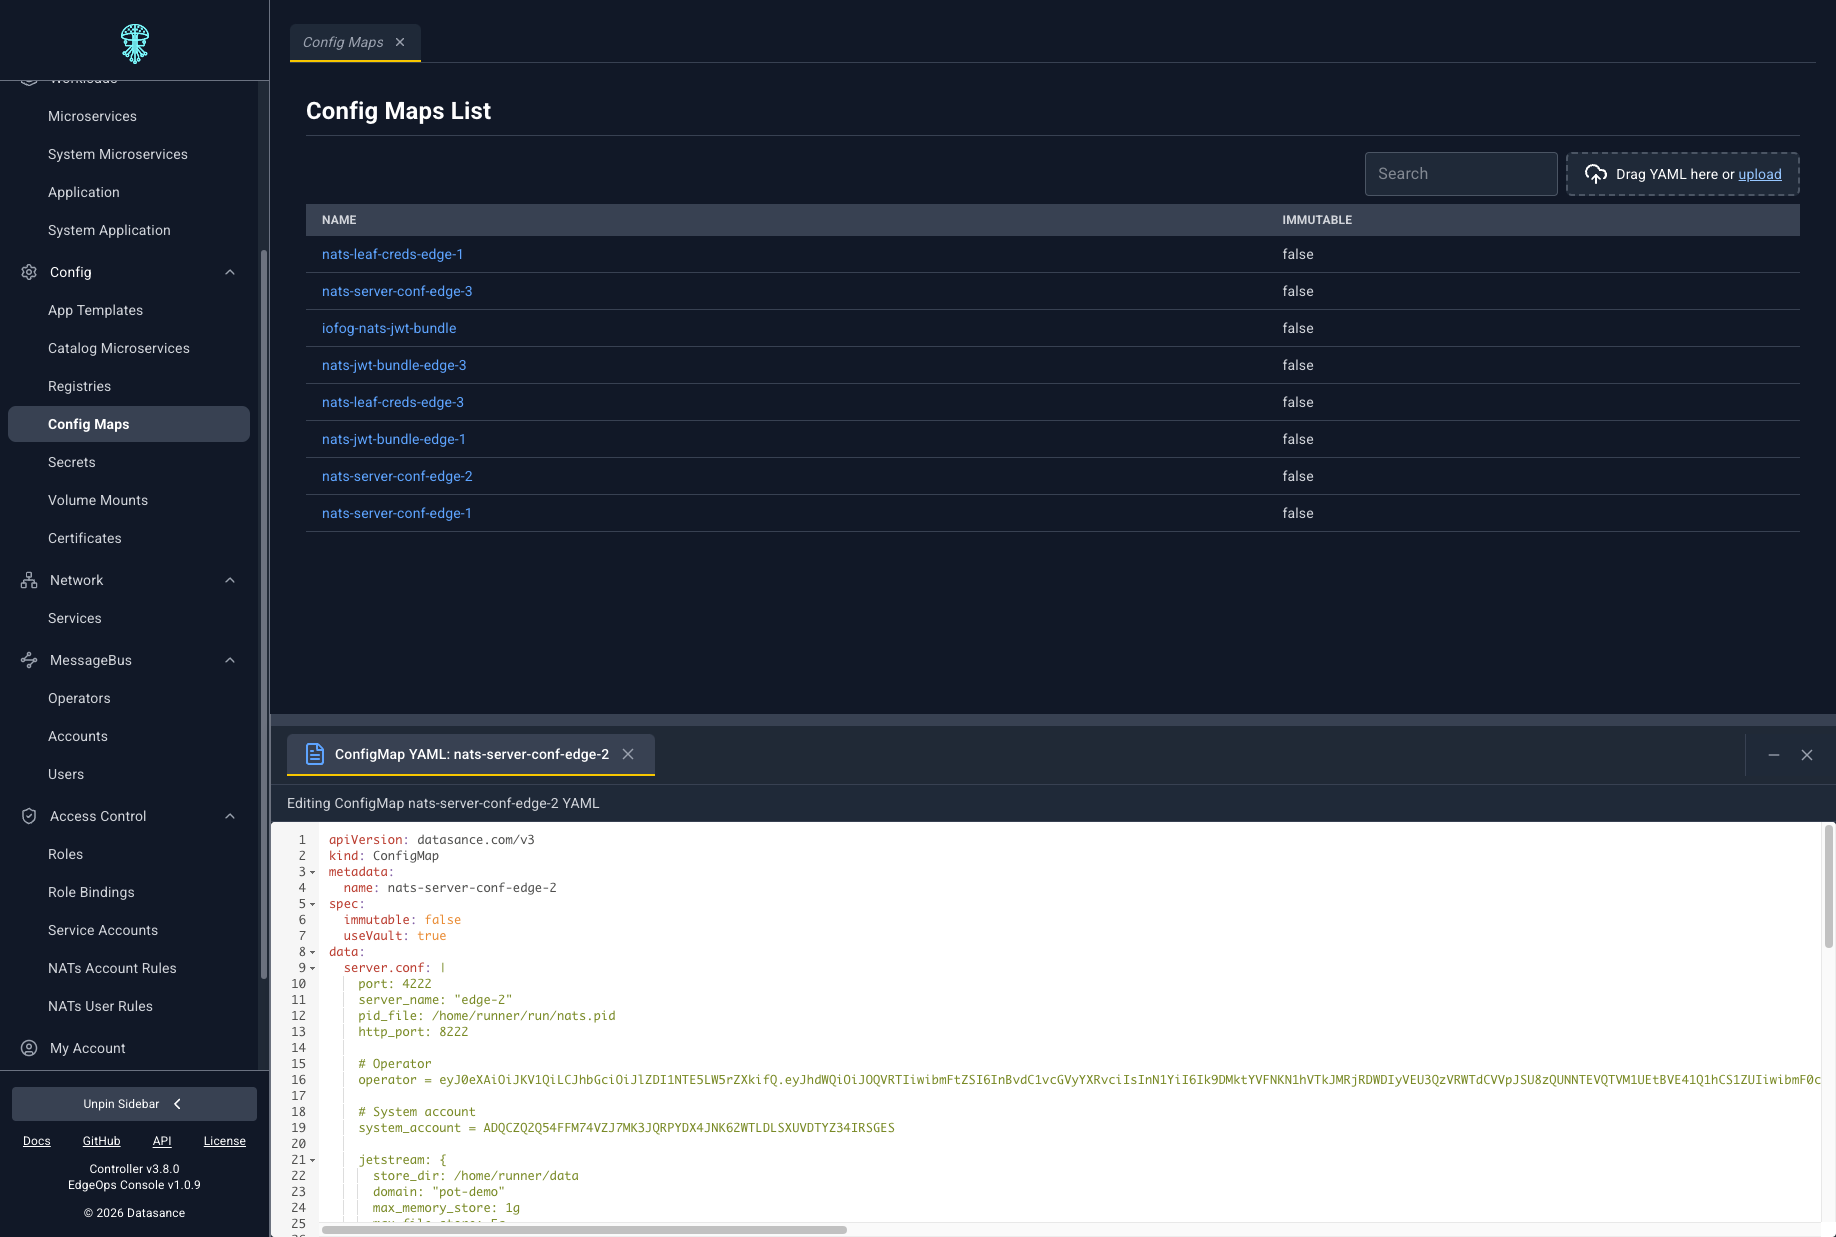Open System Microservices in the sidebar
This screenshot has width=1836, height=1237.
118,154
